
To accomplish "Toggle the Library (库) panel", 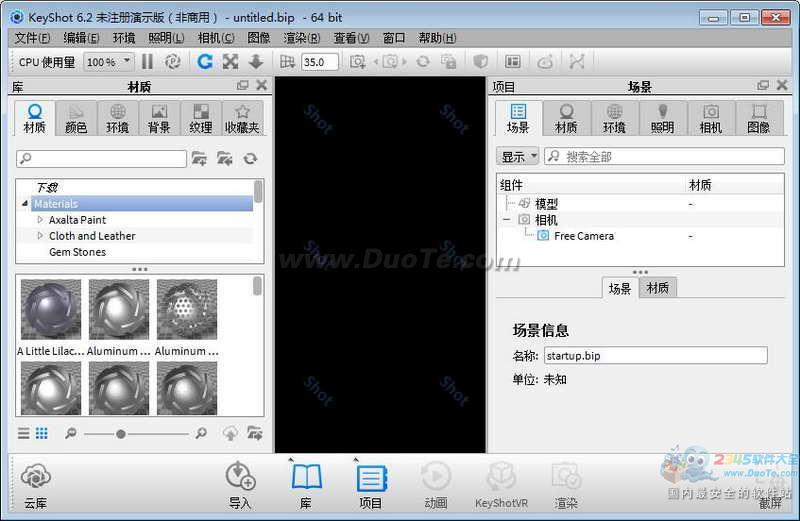I will (x=306, y=485).
